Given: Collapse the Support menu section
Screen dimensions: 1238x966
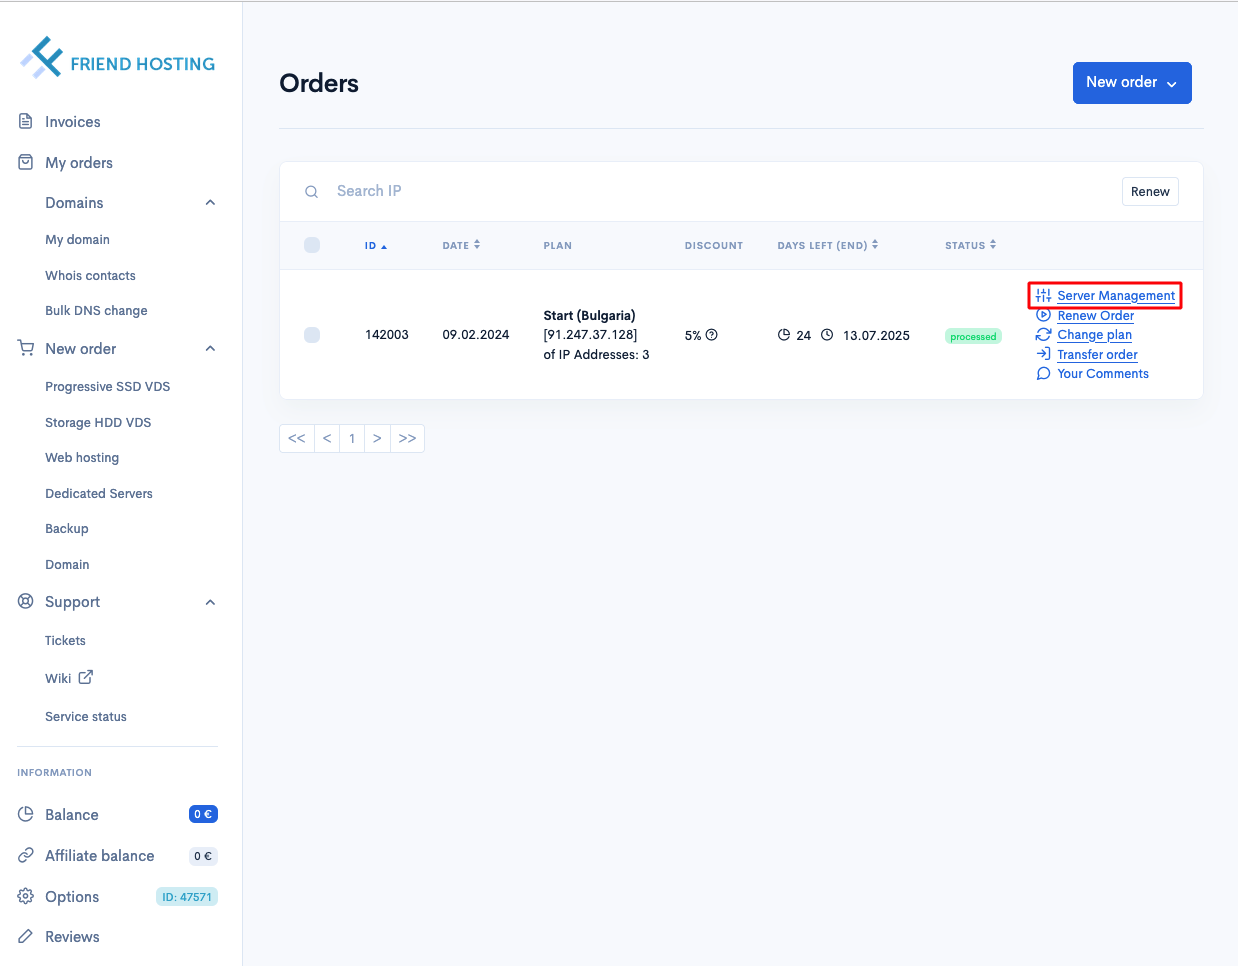Looking at the screenshot, I should coord(210,602).
